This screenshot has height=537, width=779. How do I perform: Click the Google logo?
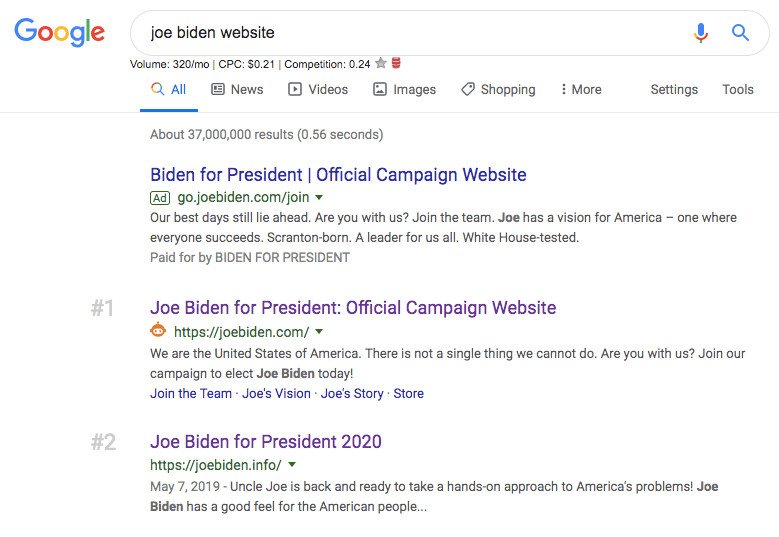[x=60, y=33]
